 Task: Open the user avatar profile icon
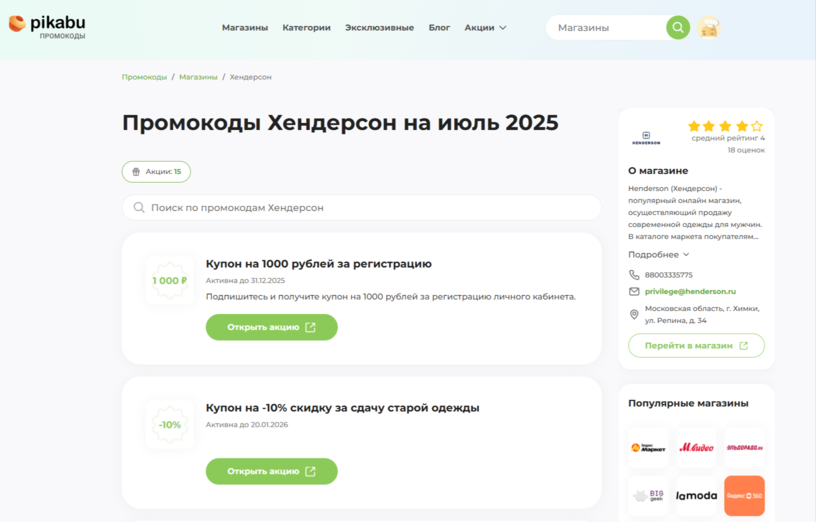tap(709, 28)
